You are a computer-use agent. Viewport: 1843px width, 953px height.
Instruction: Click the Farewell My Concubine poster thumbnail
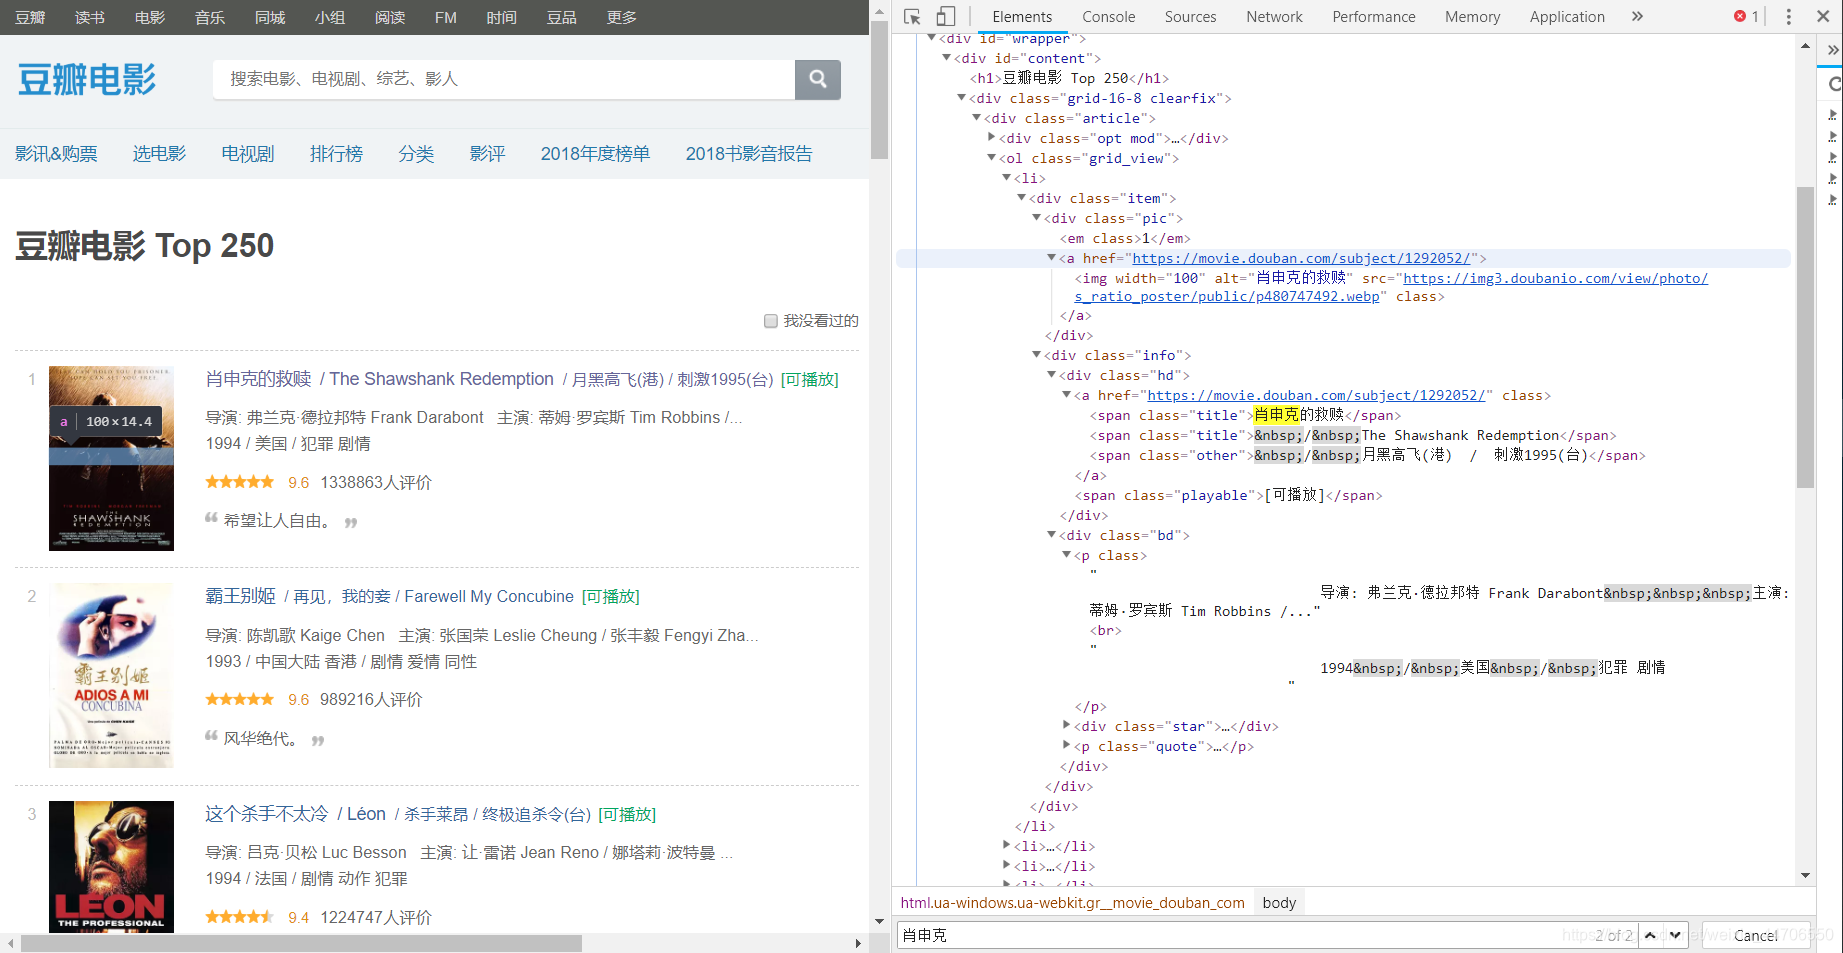coord(111,676)
